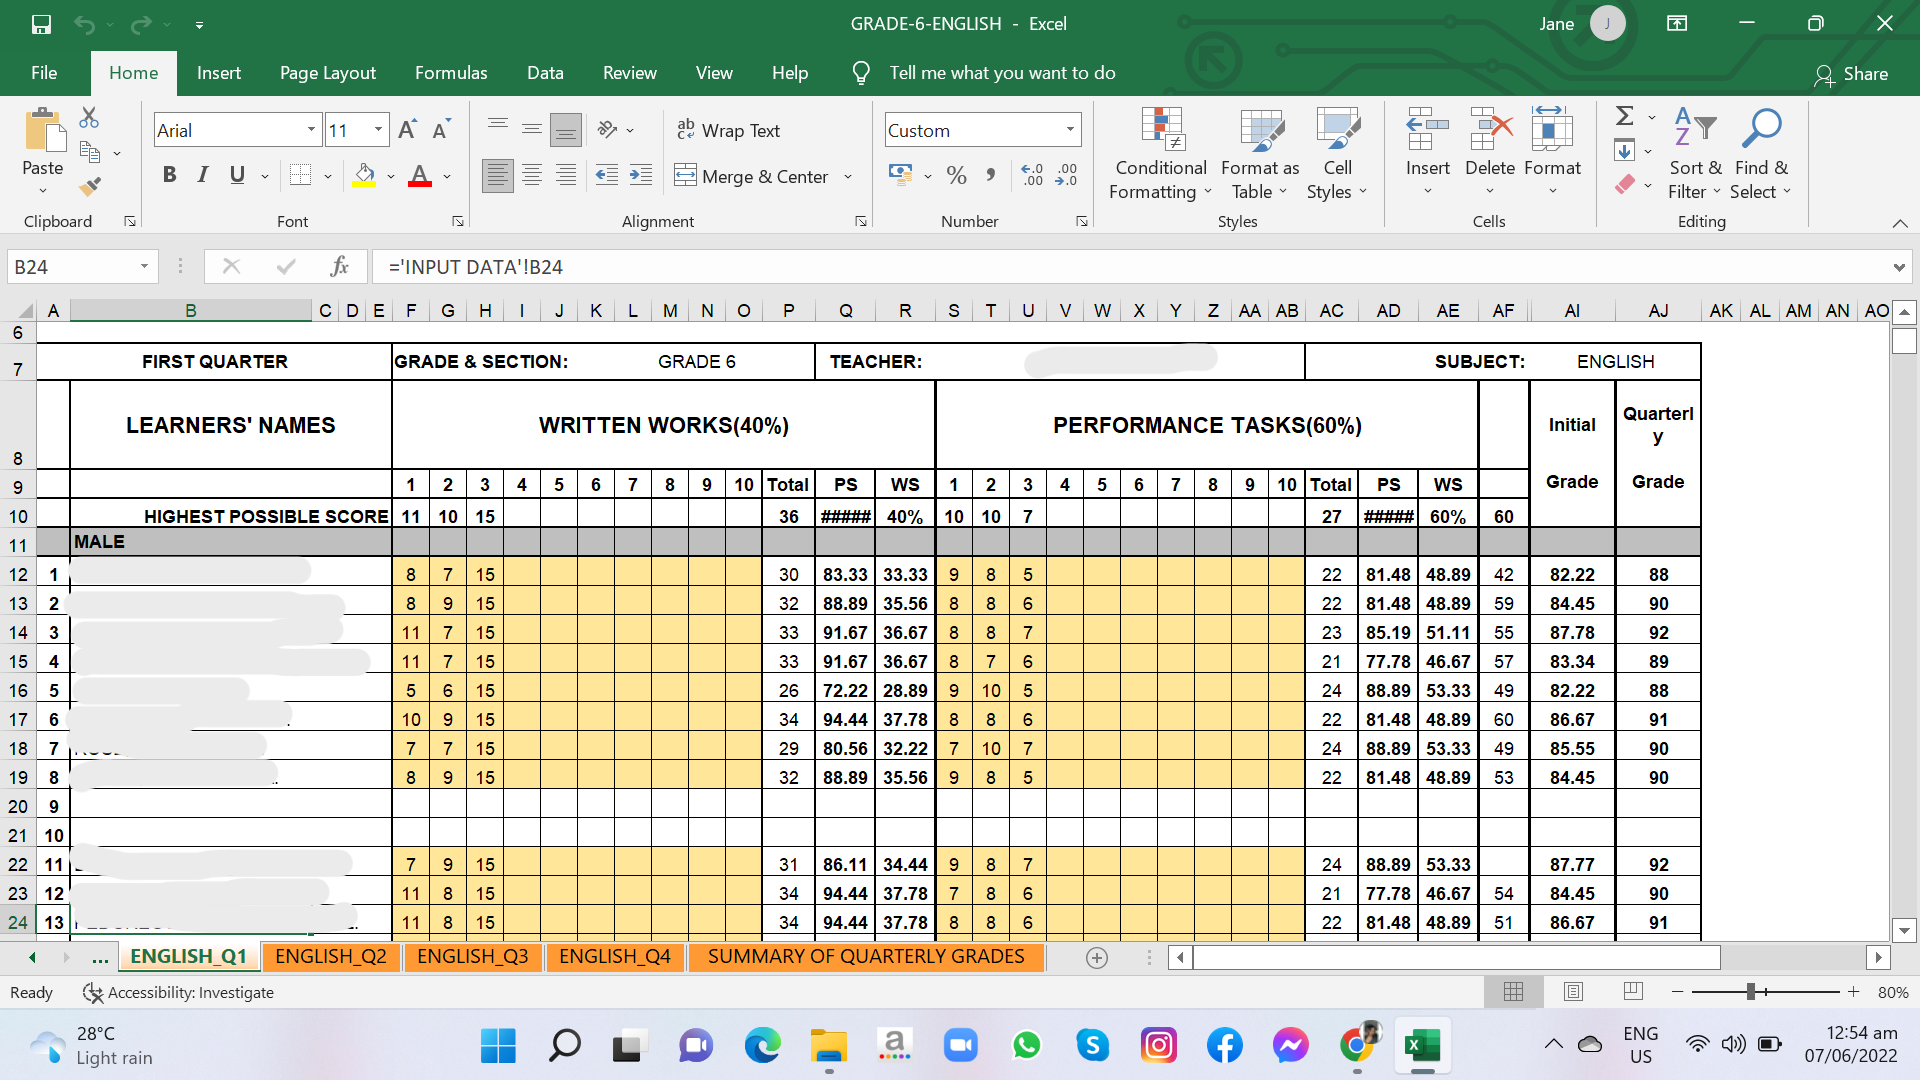Click the Insert Function fx icon
This screenshot has width=1920, height=1080.
pyautogui.click(x=339, y=266)
